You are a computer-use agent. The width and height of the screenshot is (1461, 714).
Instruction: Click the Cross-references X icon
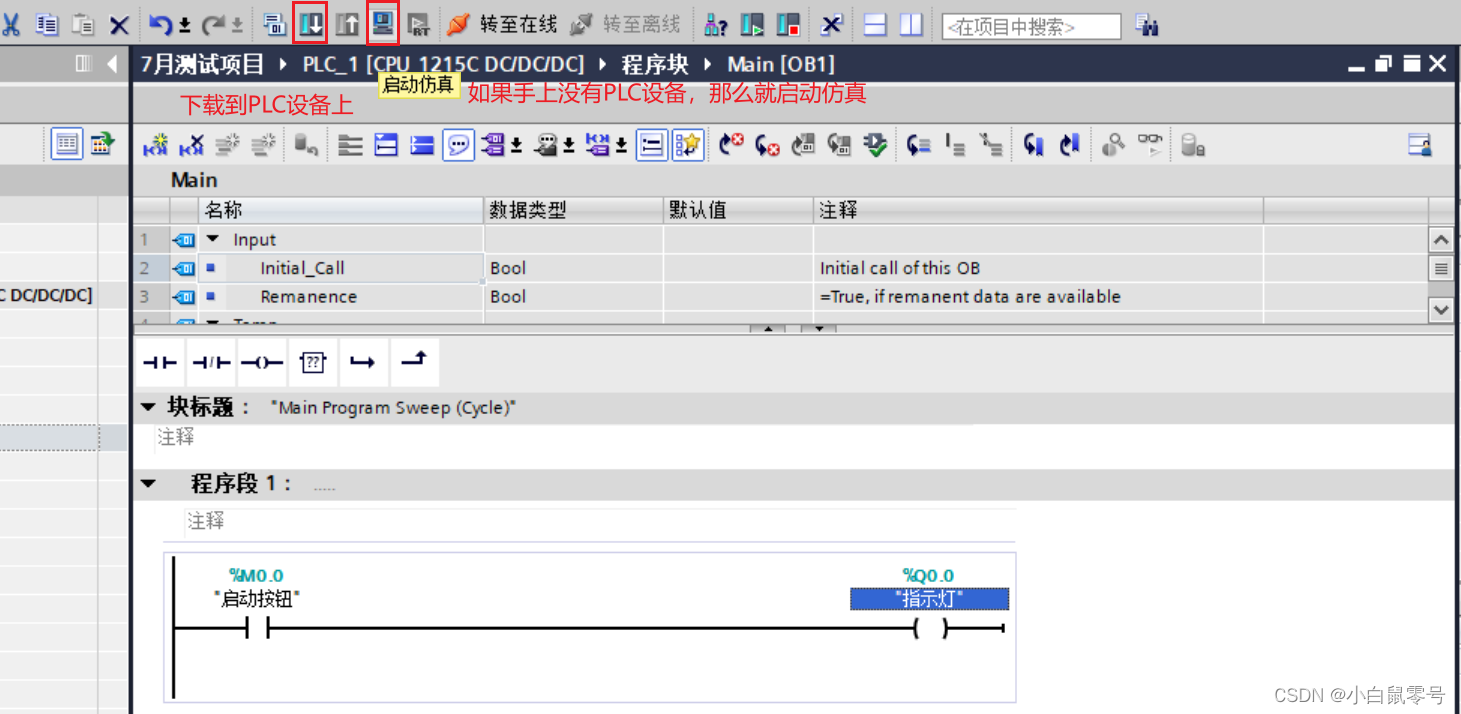831,25
